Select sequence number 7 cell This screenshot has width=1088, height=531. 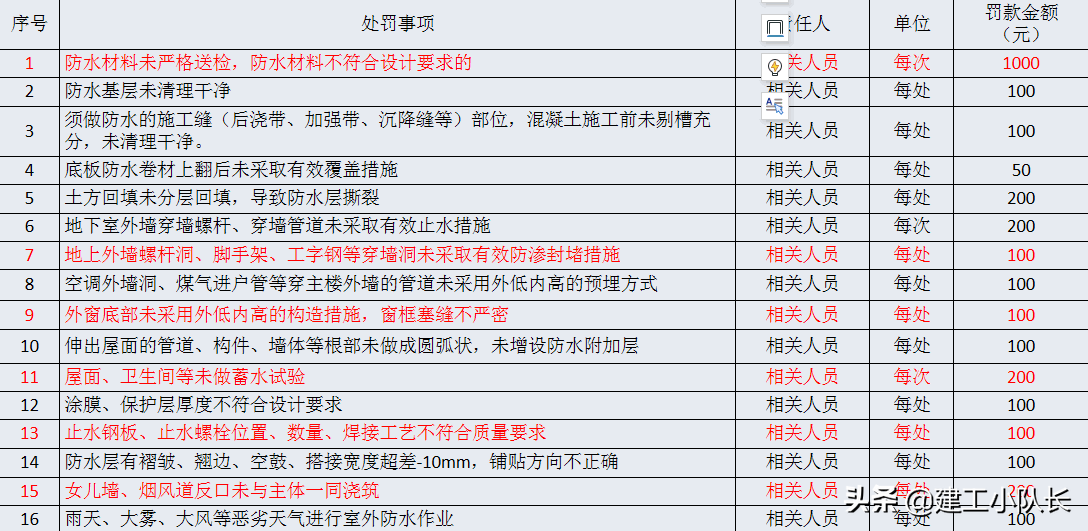(29, 255)
